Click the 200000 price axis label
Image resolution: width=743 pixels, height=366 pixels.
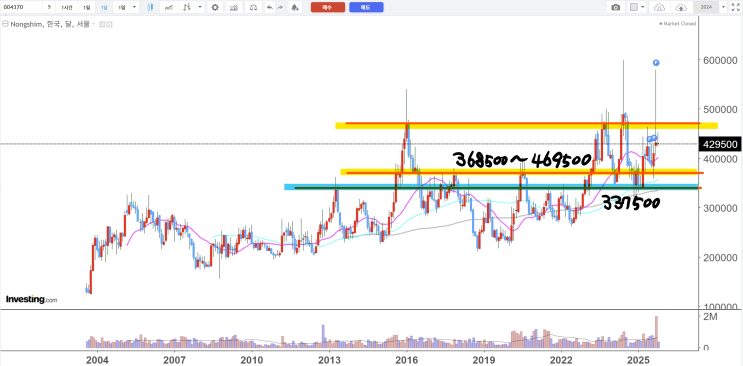[x=719, y=257]
